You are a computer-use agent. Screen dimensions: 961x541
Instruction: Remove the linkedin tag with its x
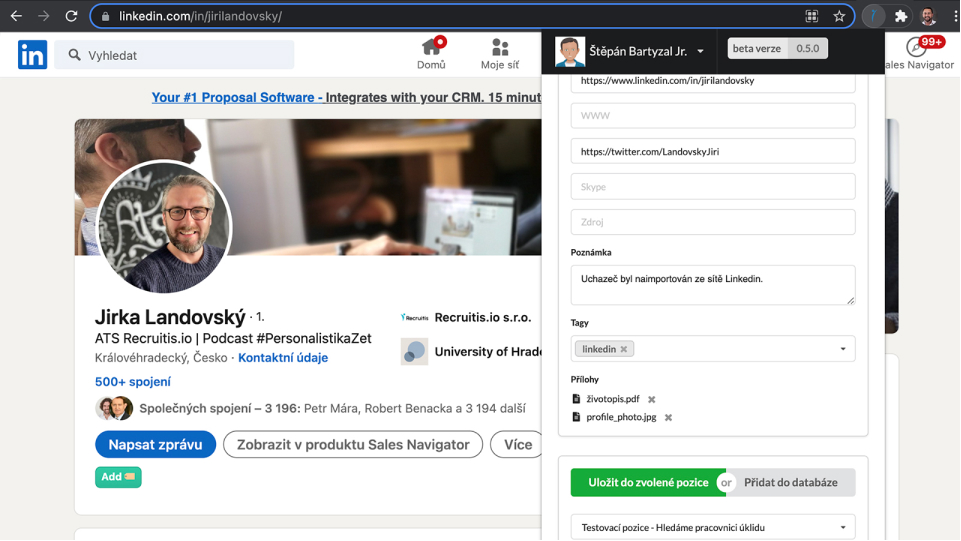(624, 349)
